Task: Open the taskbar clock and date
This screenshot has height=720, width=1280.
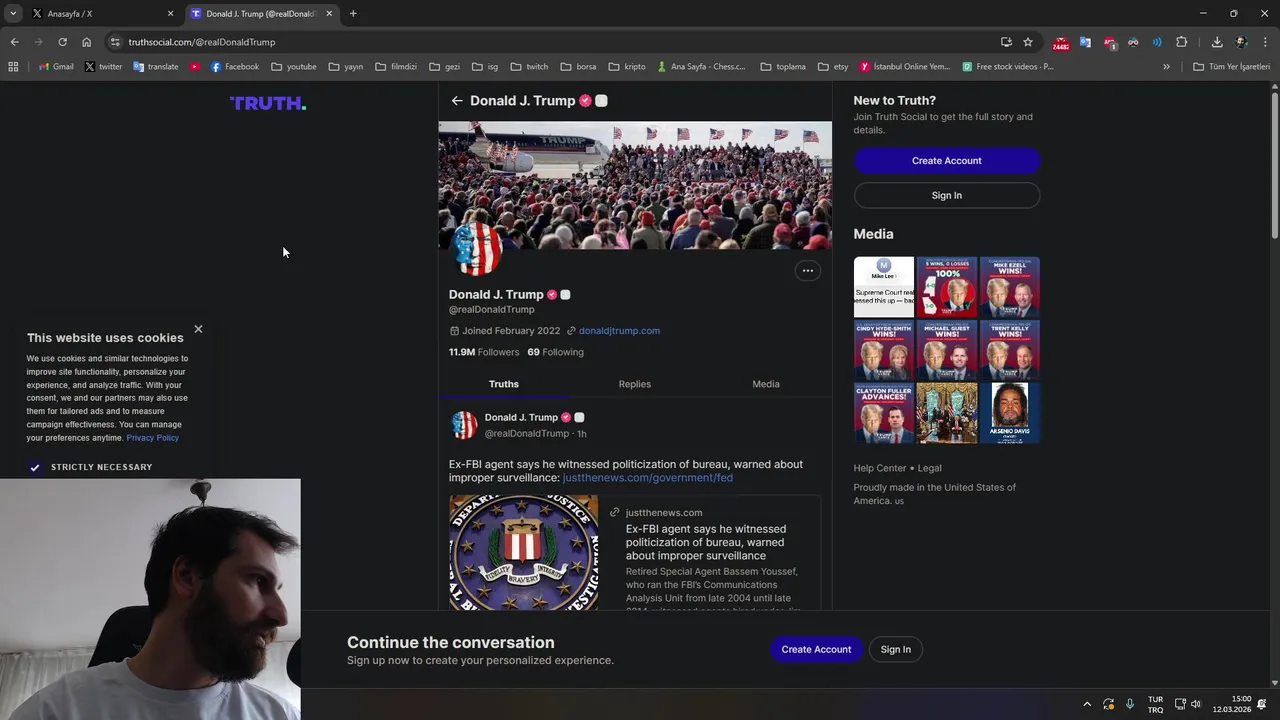Action: (1231, 704)
